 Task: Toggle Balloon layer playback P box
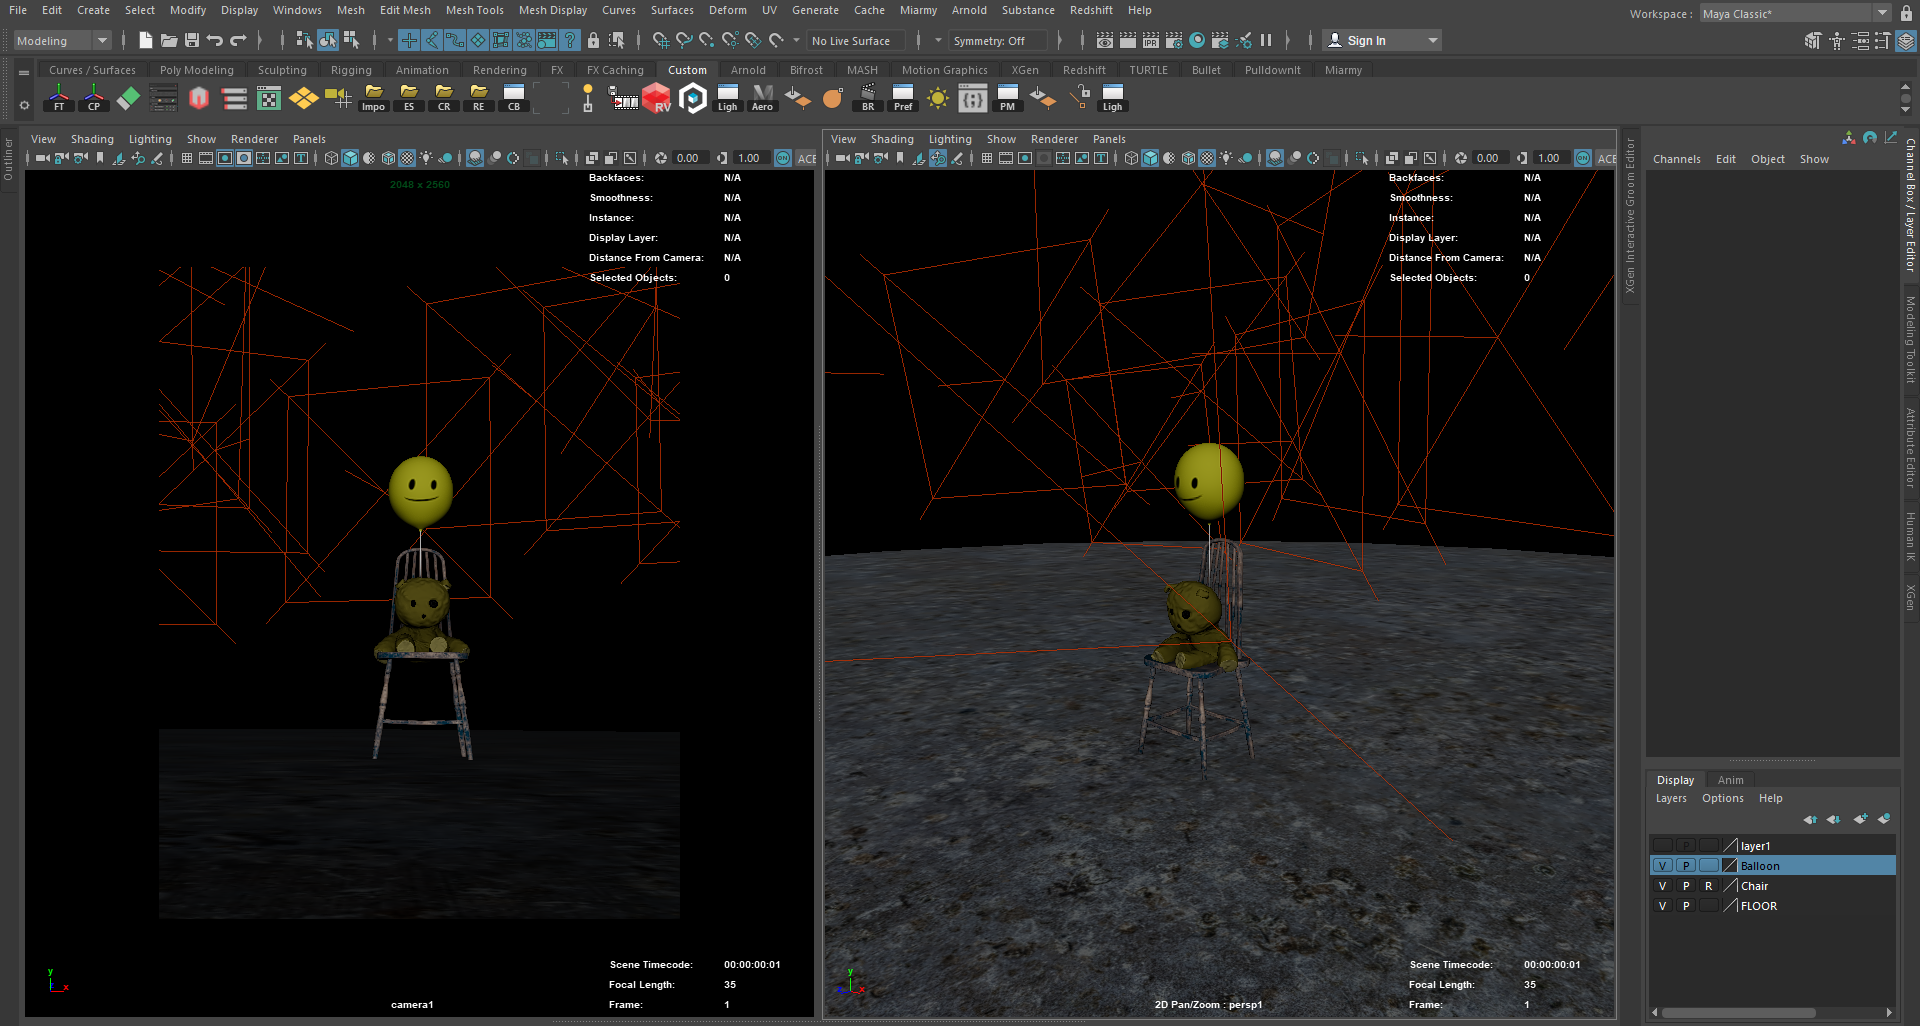click(1686, 866)
